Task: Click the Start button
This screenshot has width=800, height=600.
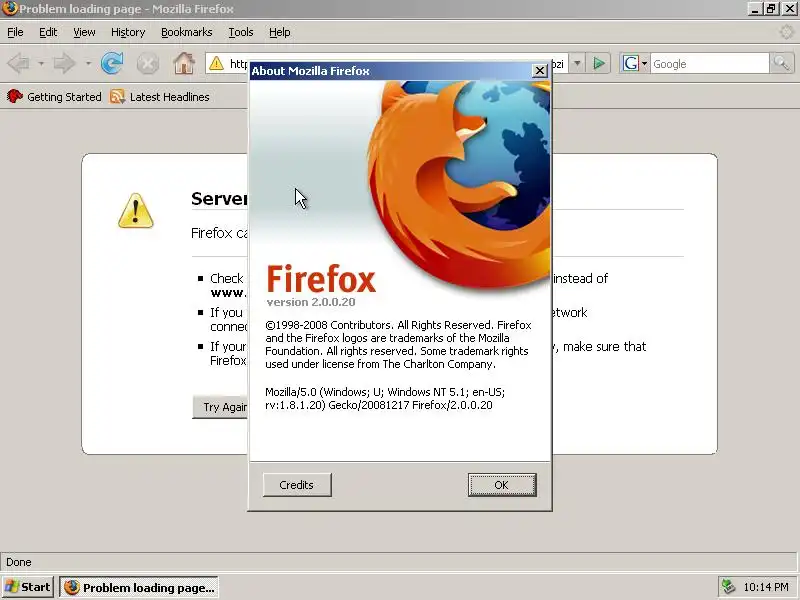Action: click(x=28, y=587)
